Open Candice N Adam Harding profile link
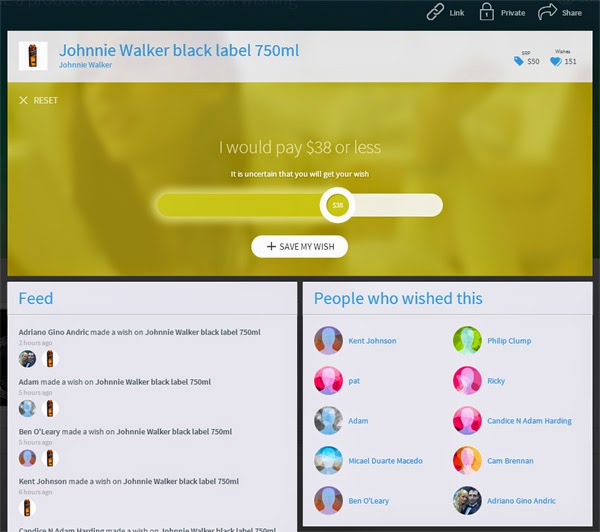600x532 pixels. (x=530, y=421)
